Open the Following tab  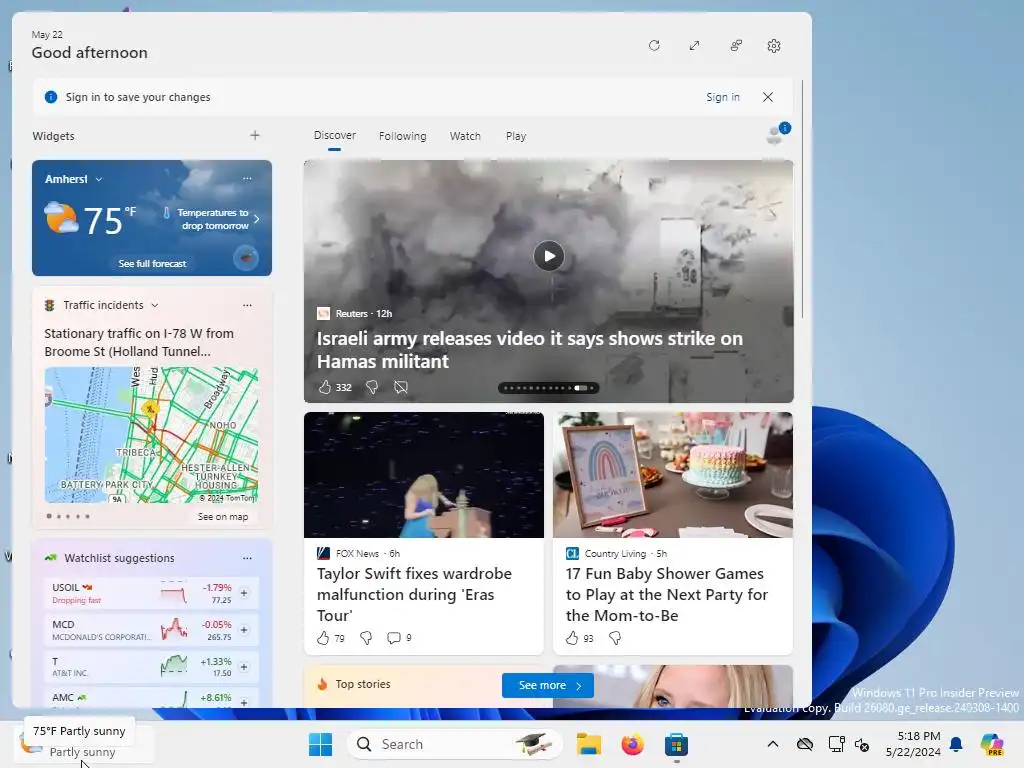coord(402,136)
